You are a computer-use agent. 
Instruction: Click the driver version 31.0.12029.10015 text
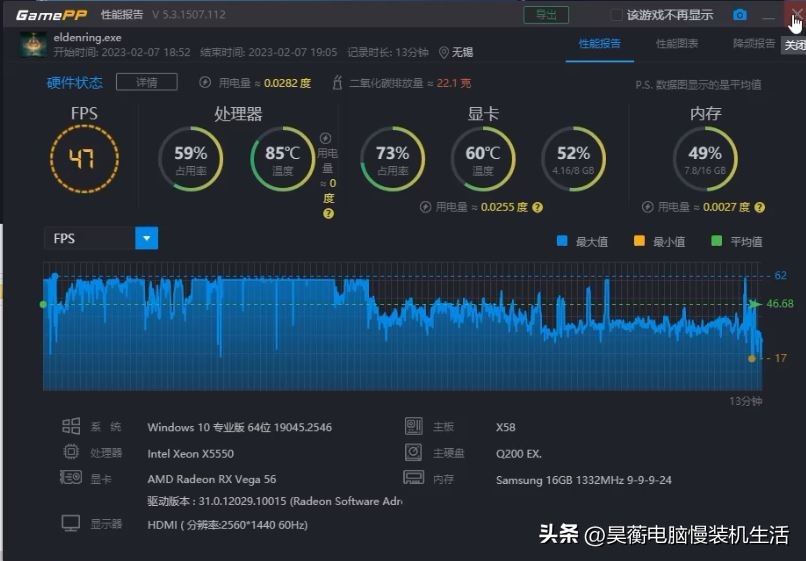coord(274,501)
